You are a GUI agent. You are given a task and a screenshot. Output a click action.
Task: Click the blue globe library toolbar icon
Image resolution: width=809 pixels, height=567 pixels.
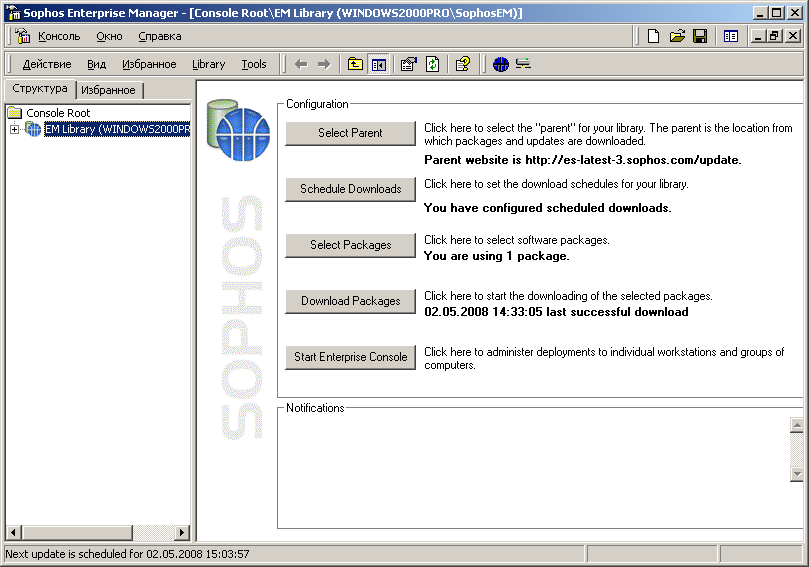tap(500, 64)
